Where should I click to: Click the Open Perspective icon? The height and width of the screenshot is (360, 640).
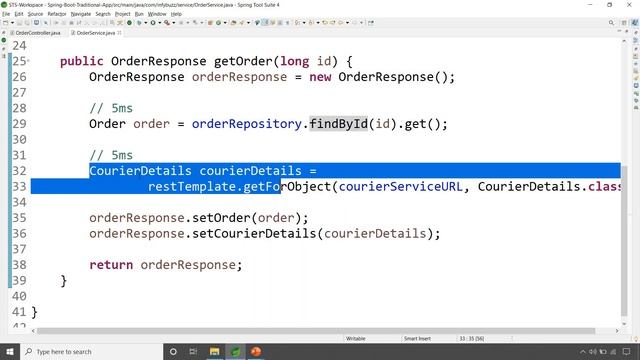pos(624,22)
